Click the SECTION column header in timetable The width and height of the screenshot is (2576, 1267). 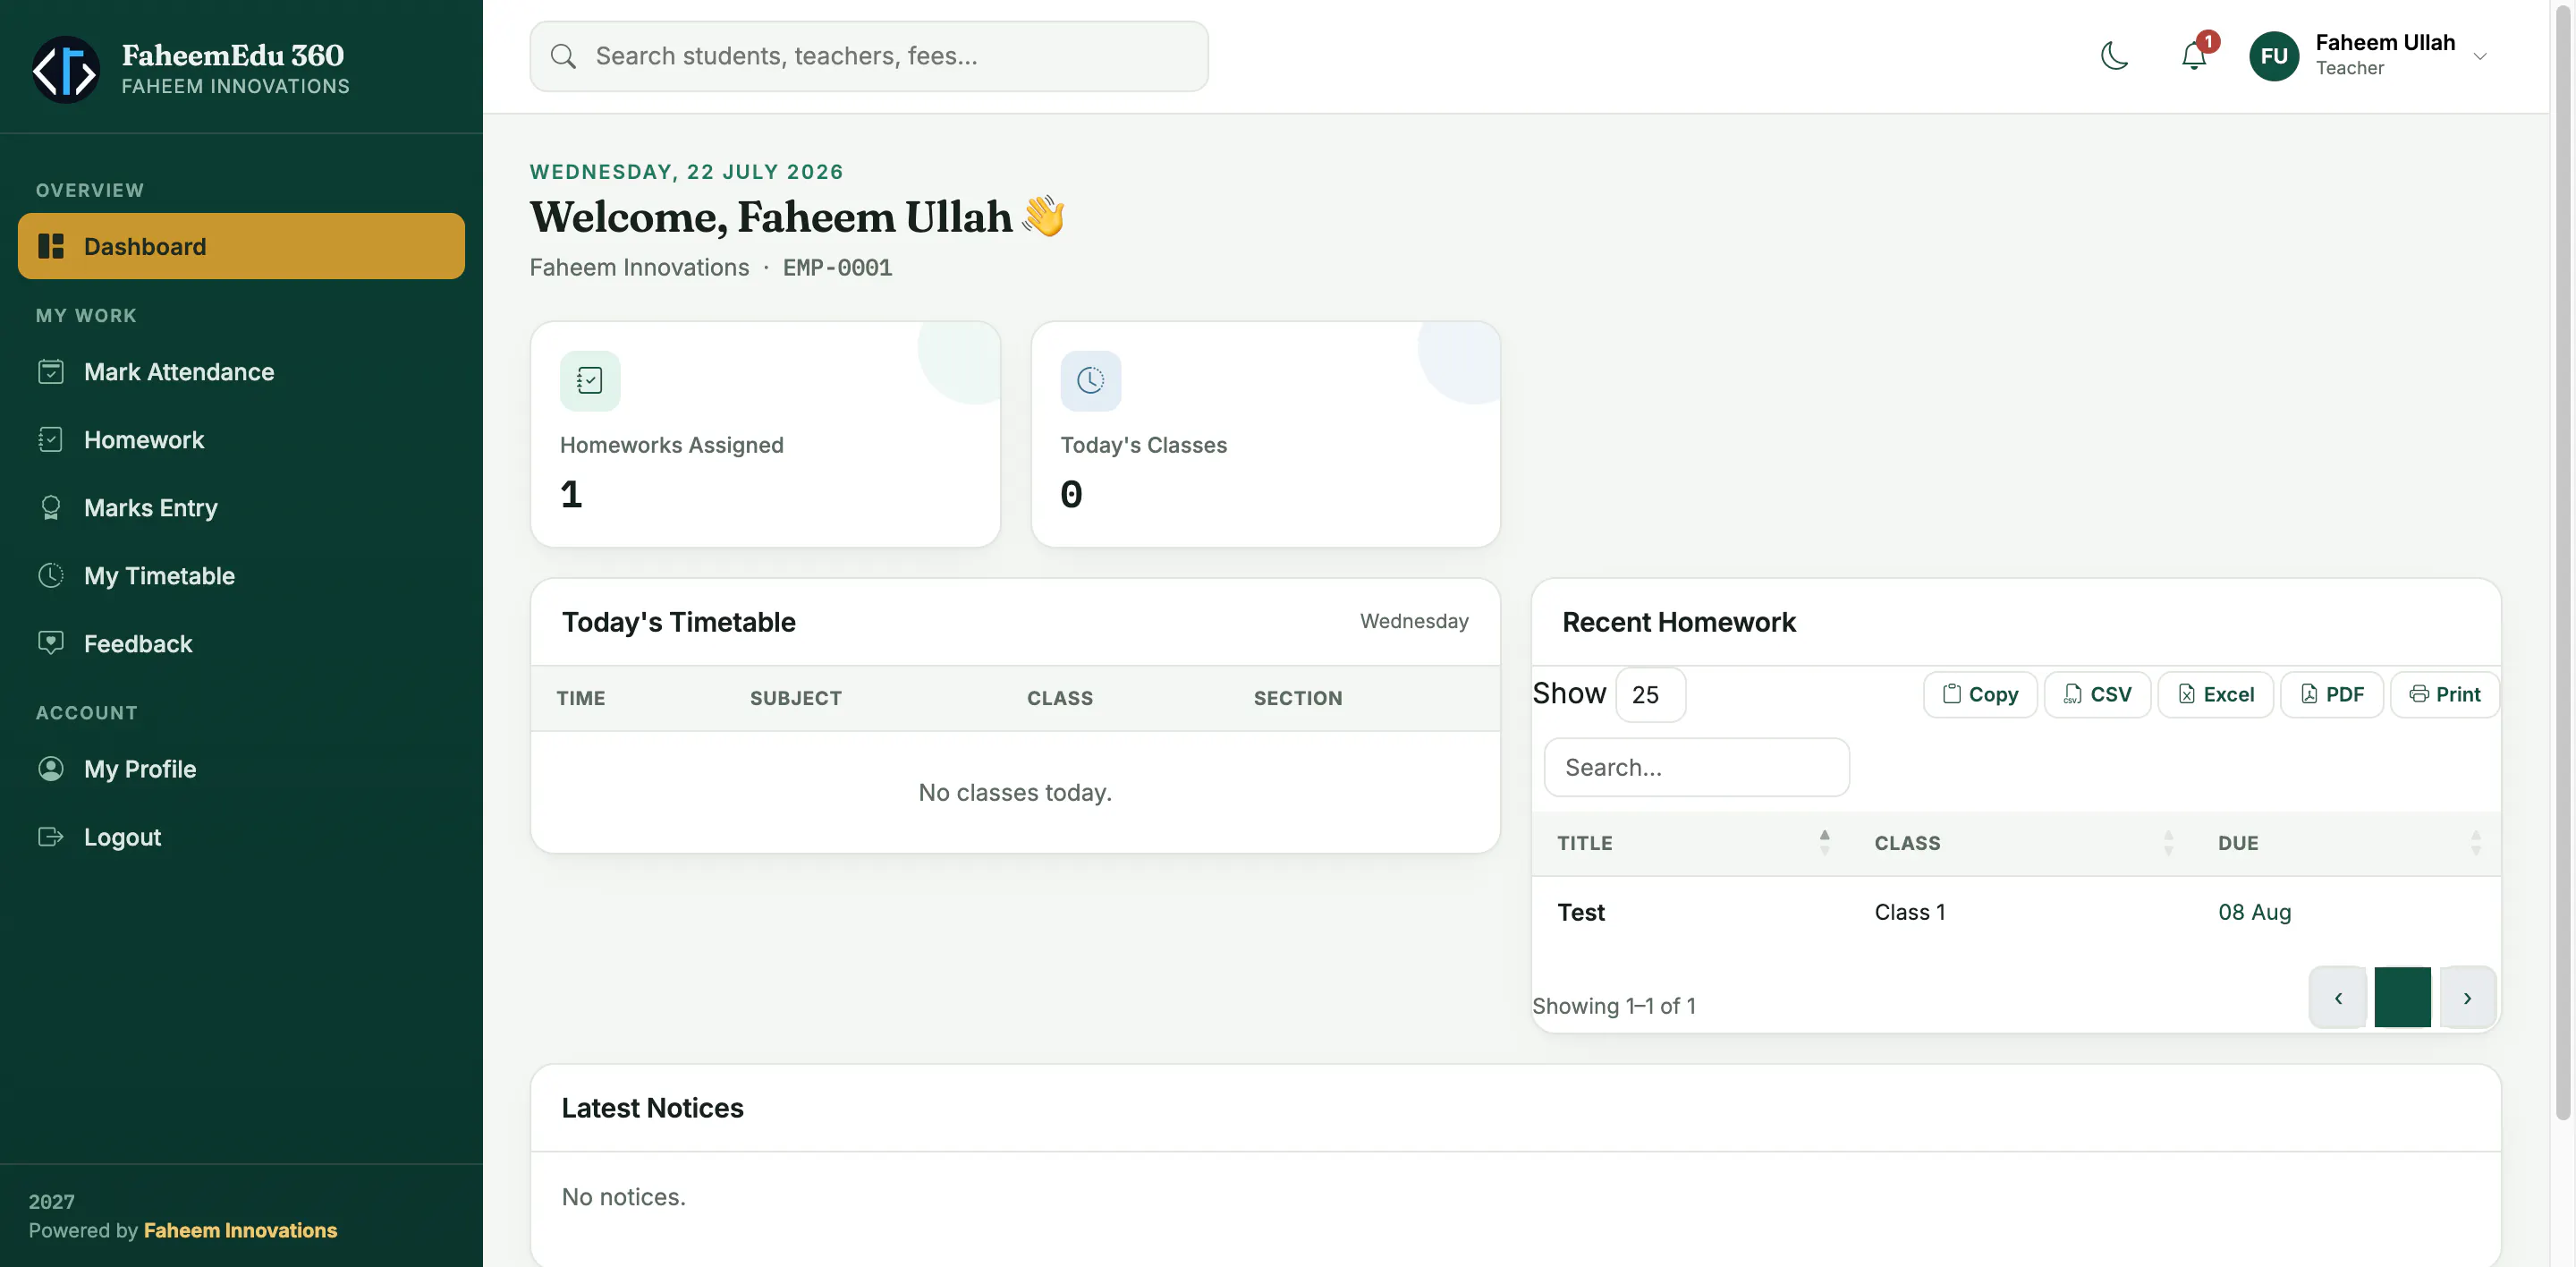(x=1298, y=698)
